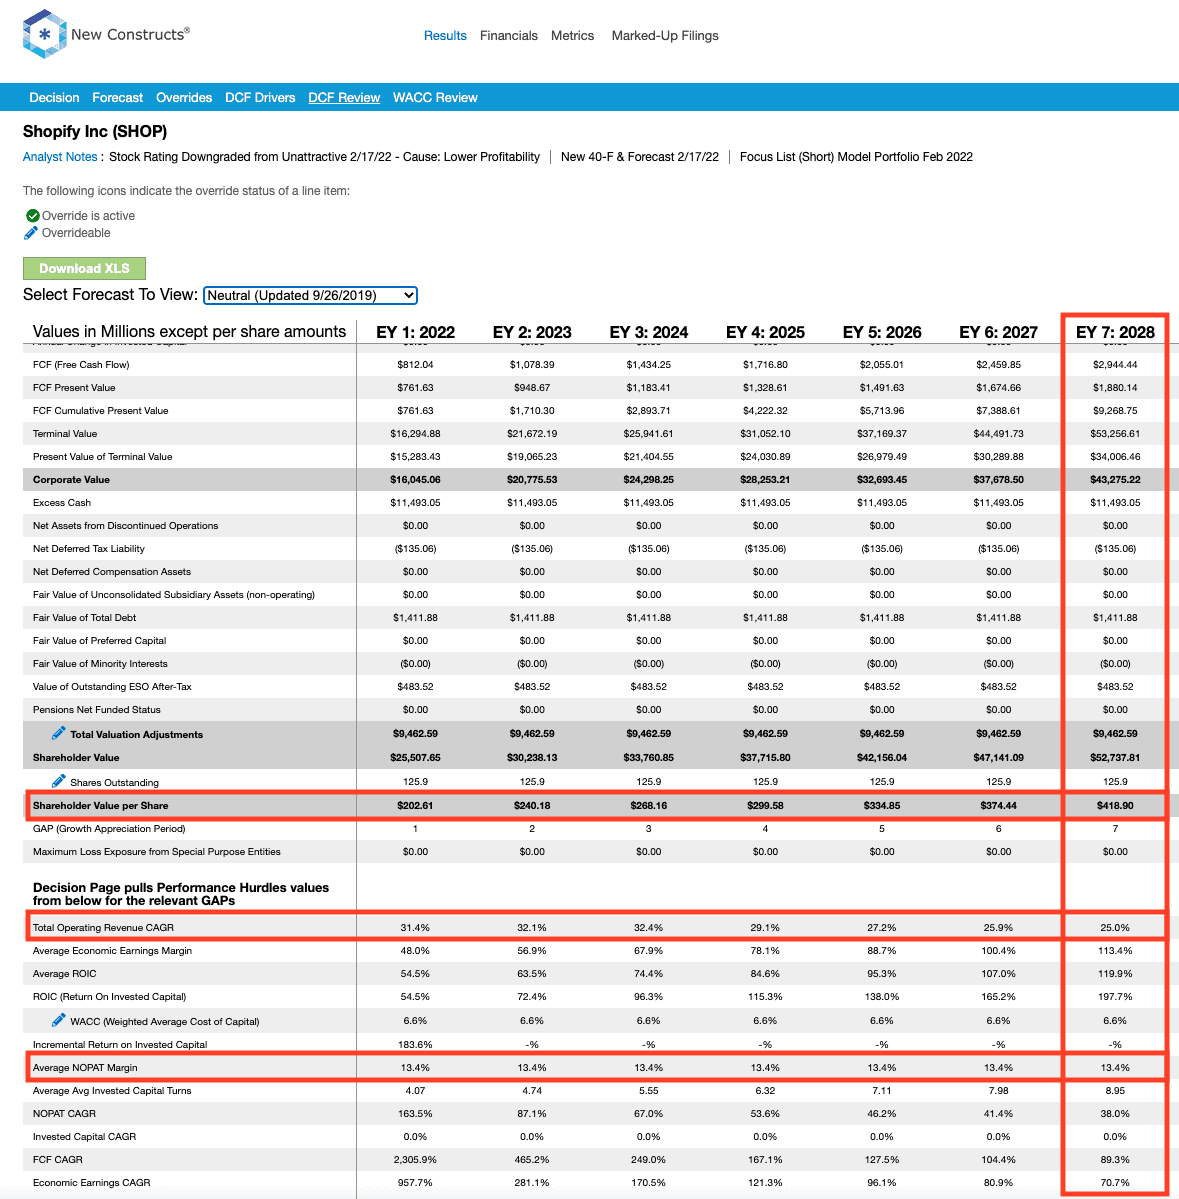Click the EY 4: 2025 column header
1179x1199 pixels.
tap(765, 332)
